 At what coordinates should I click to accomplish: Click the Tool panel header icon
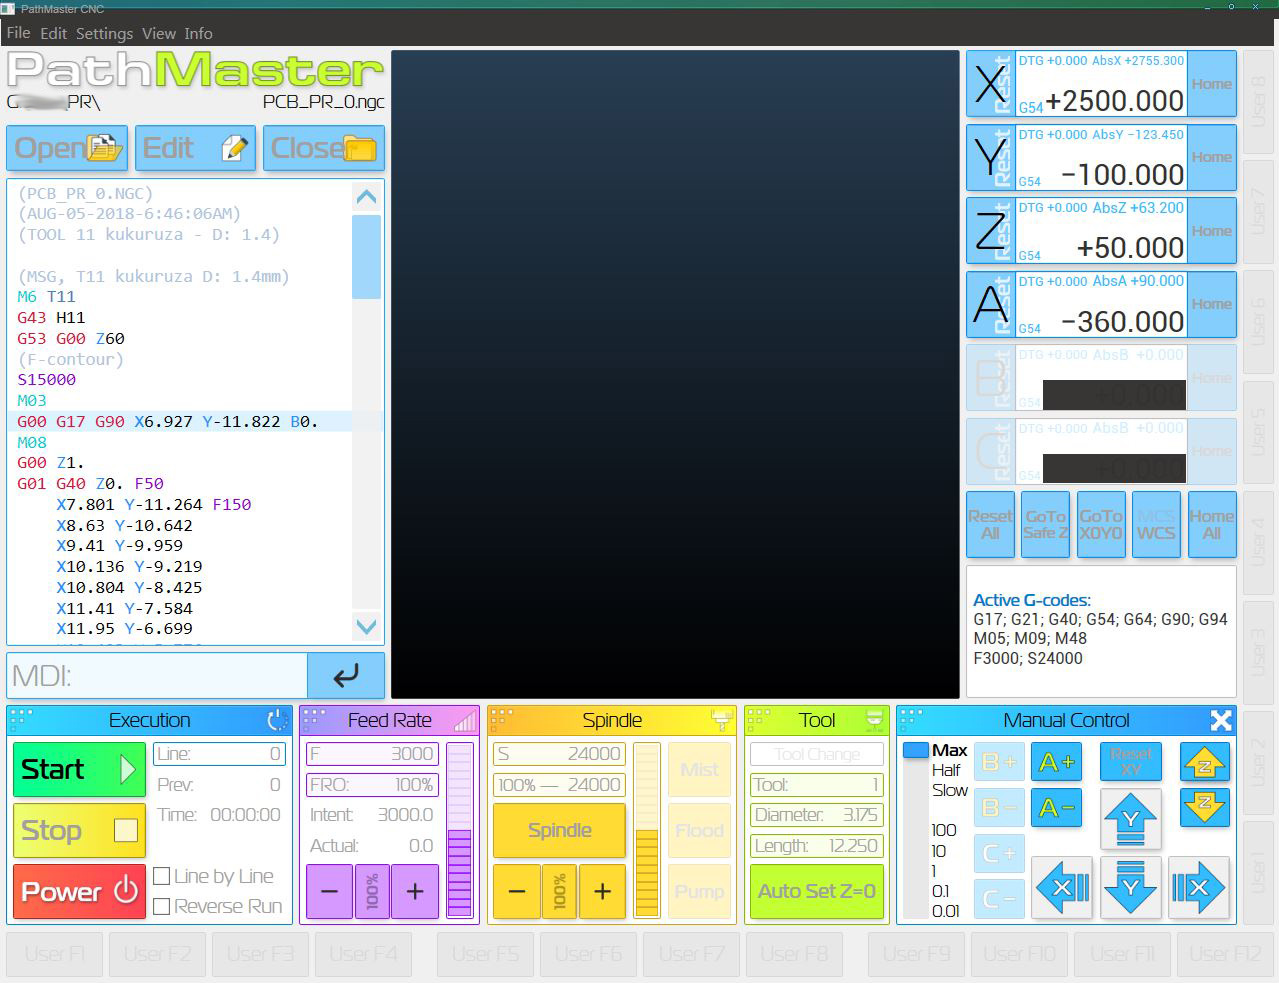point(874,720)
